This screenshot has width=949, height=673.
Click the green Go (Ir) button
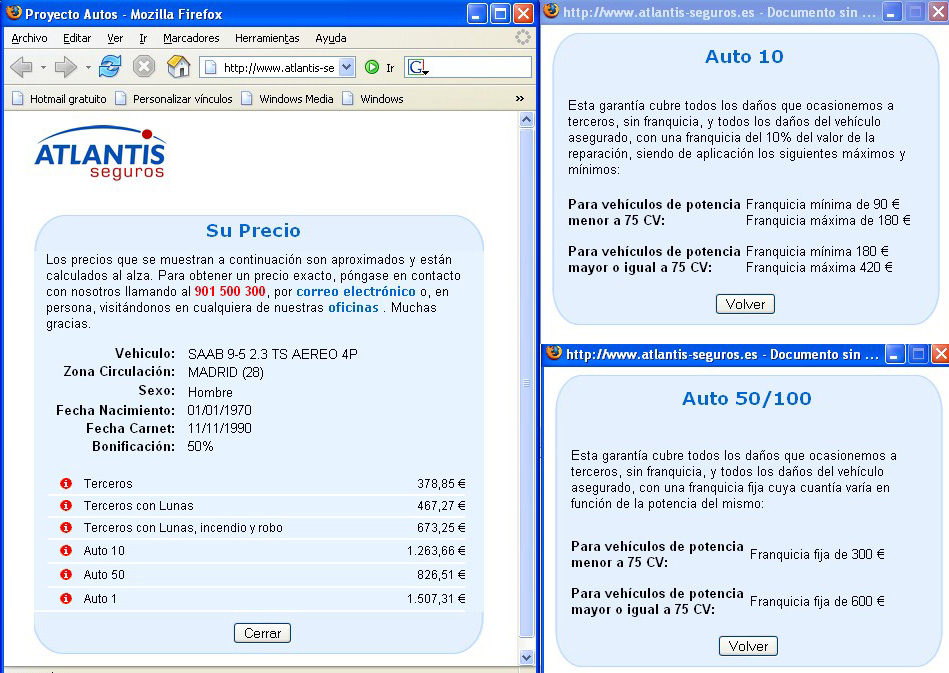coord(372,67)
